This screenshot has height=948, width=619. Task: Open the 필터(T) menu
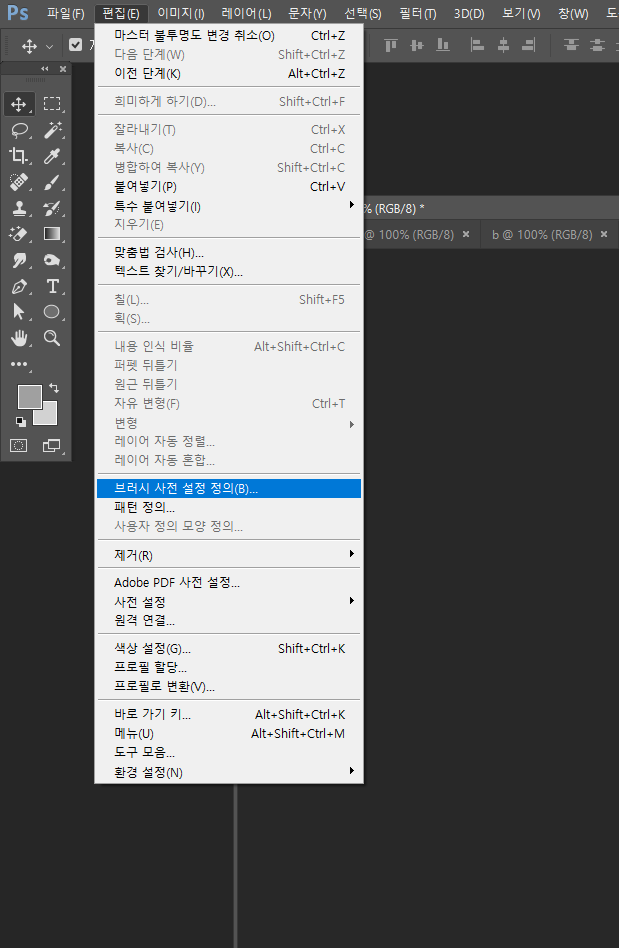418,13
